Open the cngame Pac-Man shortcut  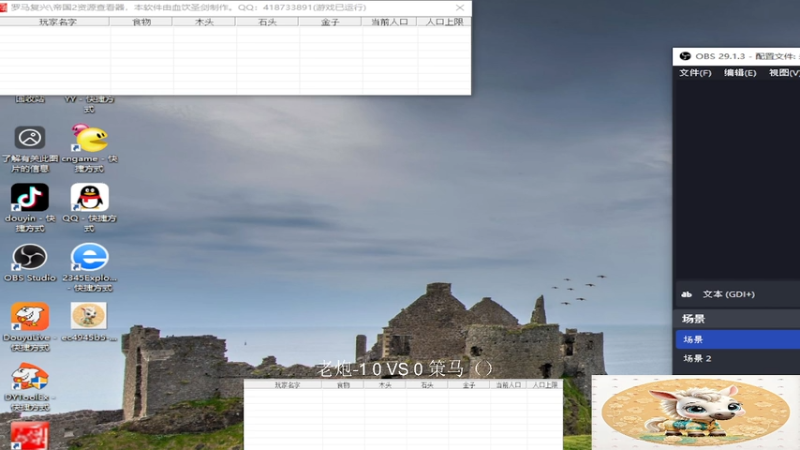coord(89,138)
